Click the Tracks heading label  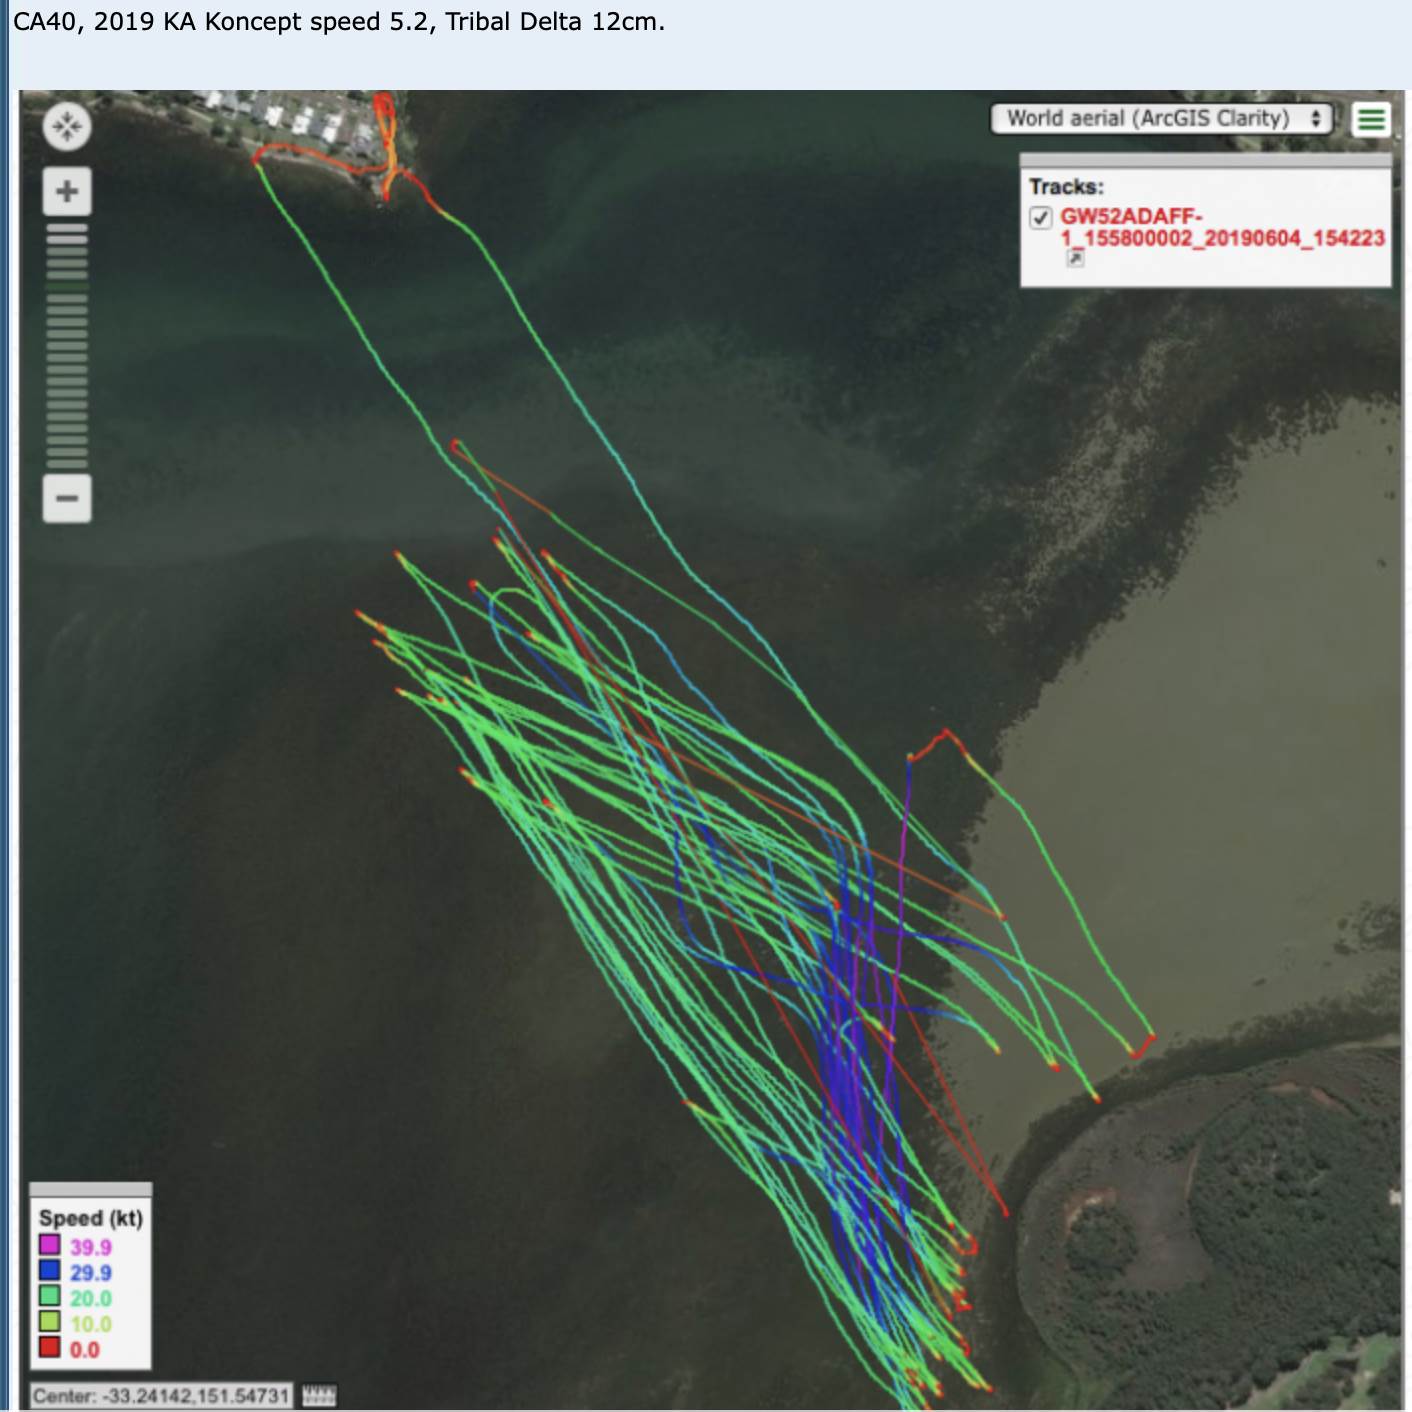pyautogui.click(x=1066, y=187)
